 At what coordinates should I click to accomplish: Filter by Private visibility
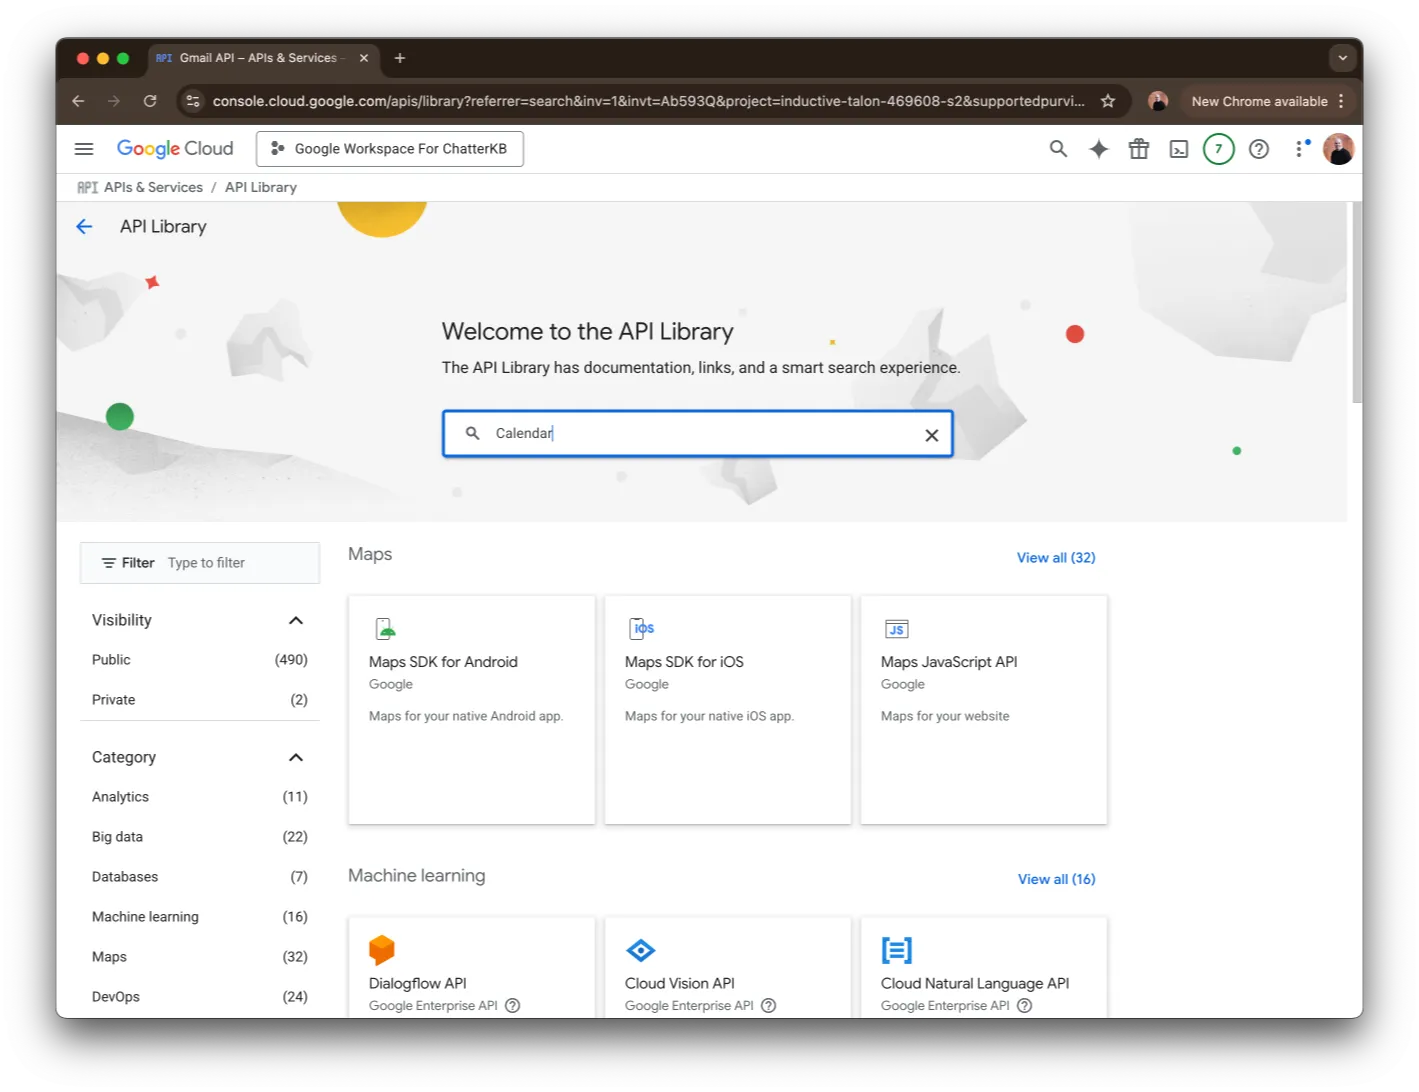click(200, 700)
